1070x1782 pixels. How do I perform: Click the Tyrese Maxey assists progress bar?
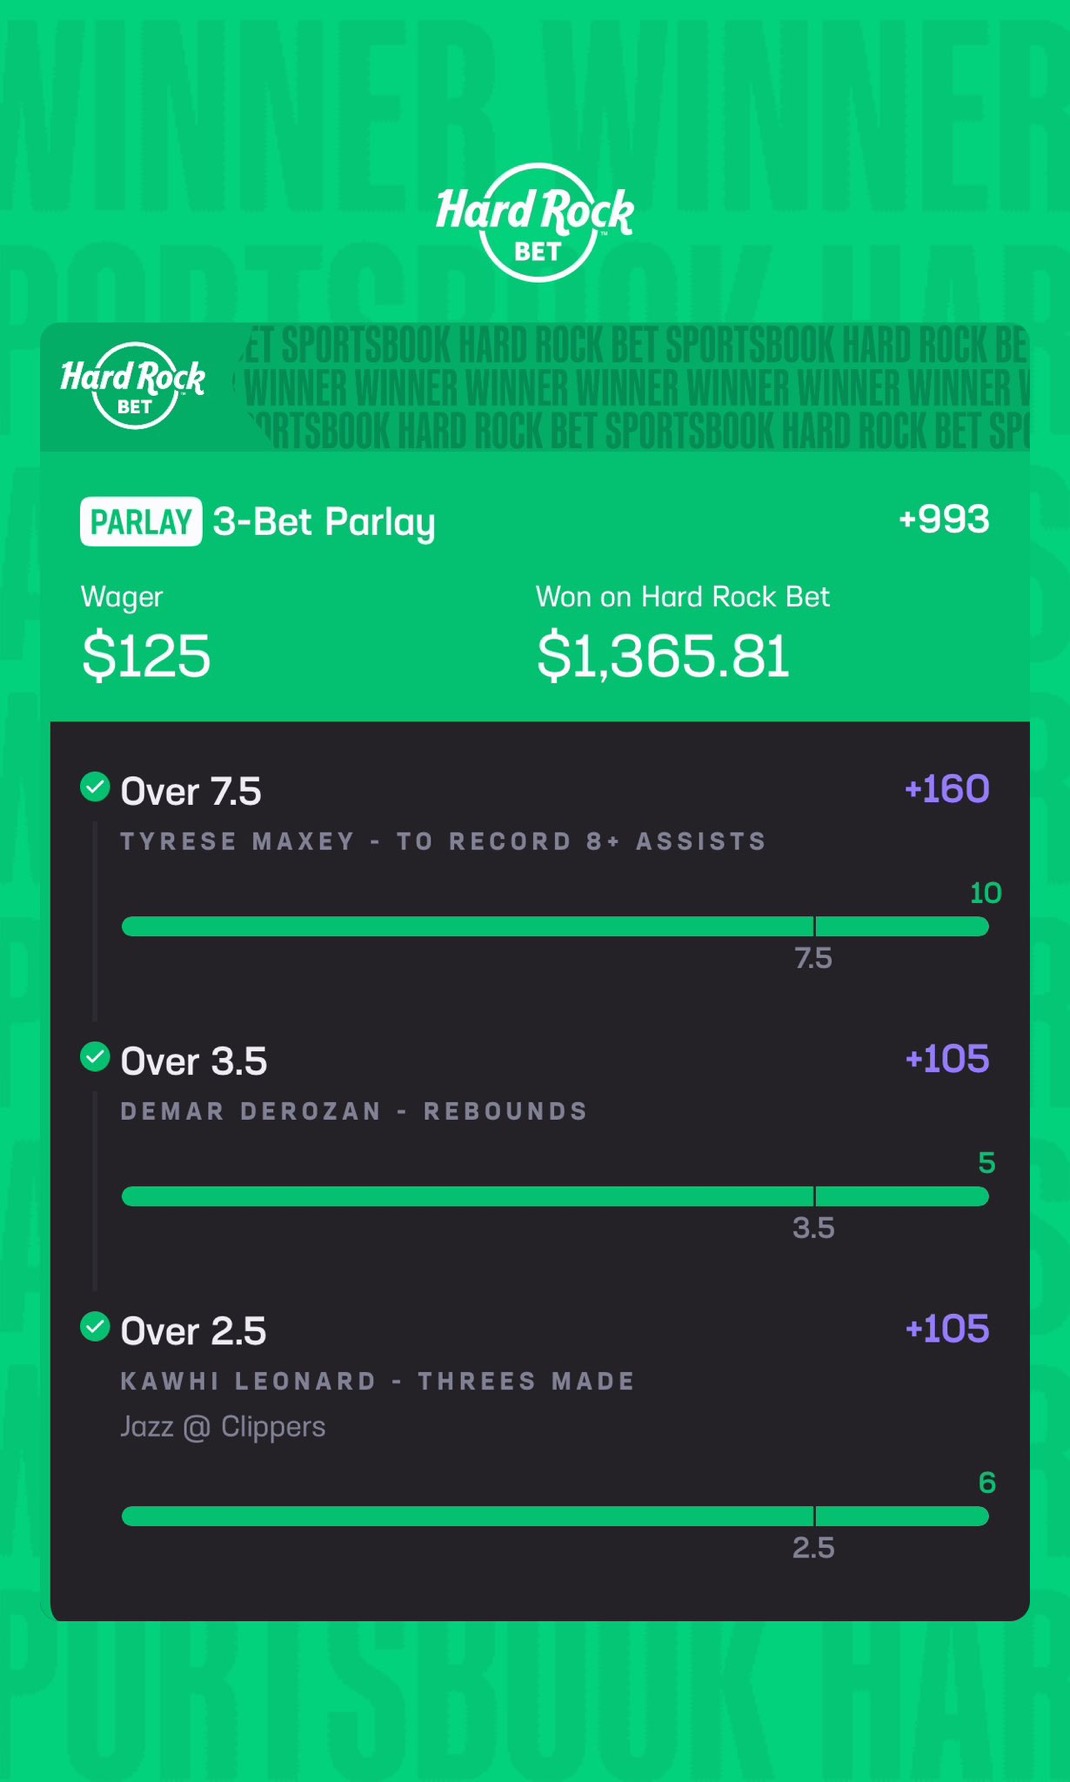pyautogui.click(x=555, y=927)
